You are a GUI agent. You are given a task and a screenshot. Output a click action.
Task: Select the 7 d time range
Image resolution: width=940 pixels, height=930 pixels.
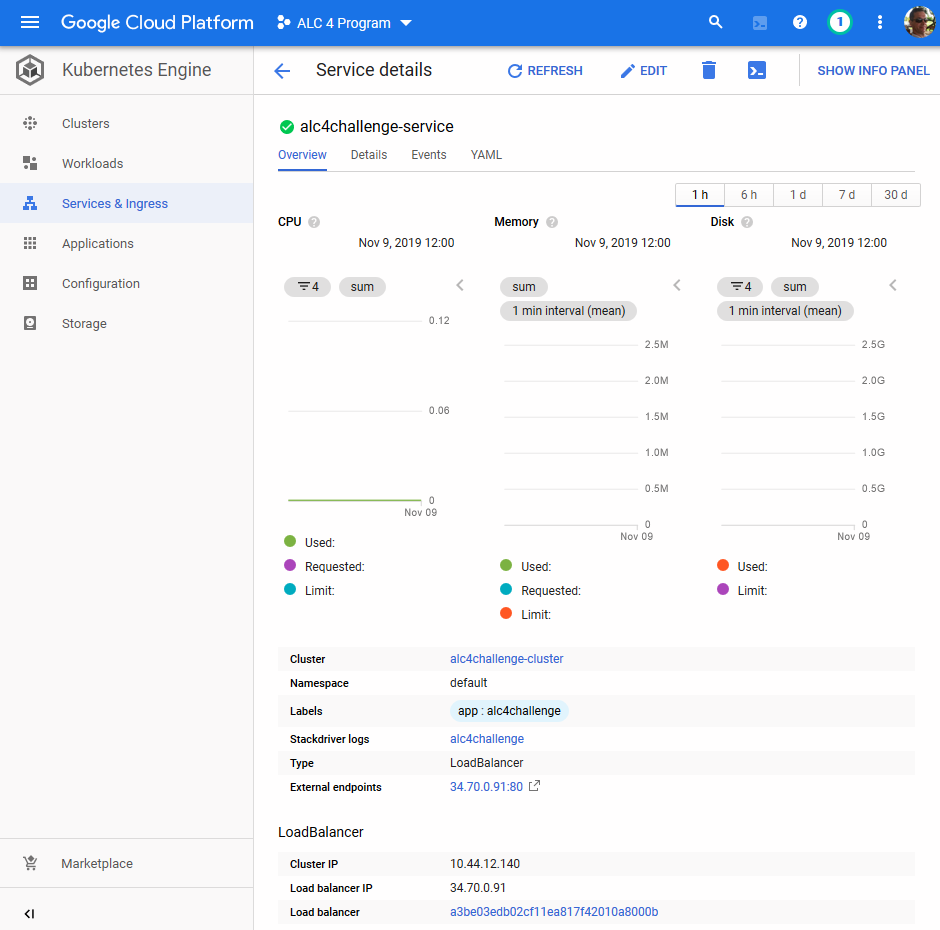[x=846, y=195]
